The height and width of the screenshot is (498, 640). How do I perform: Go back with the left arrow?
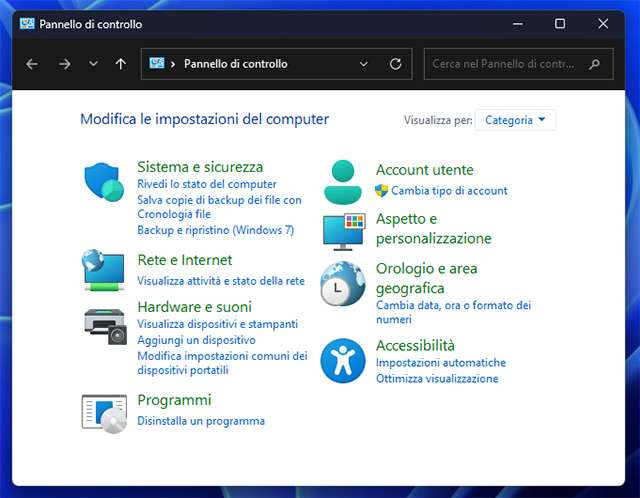click(32, 64)
